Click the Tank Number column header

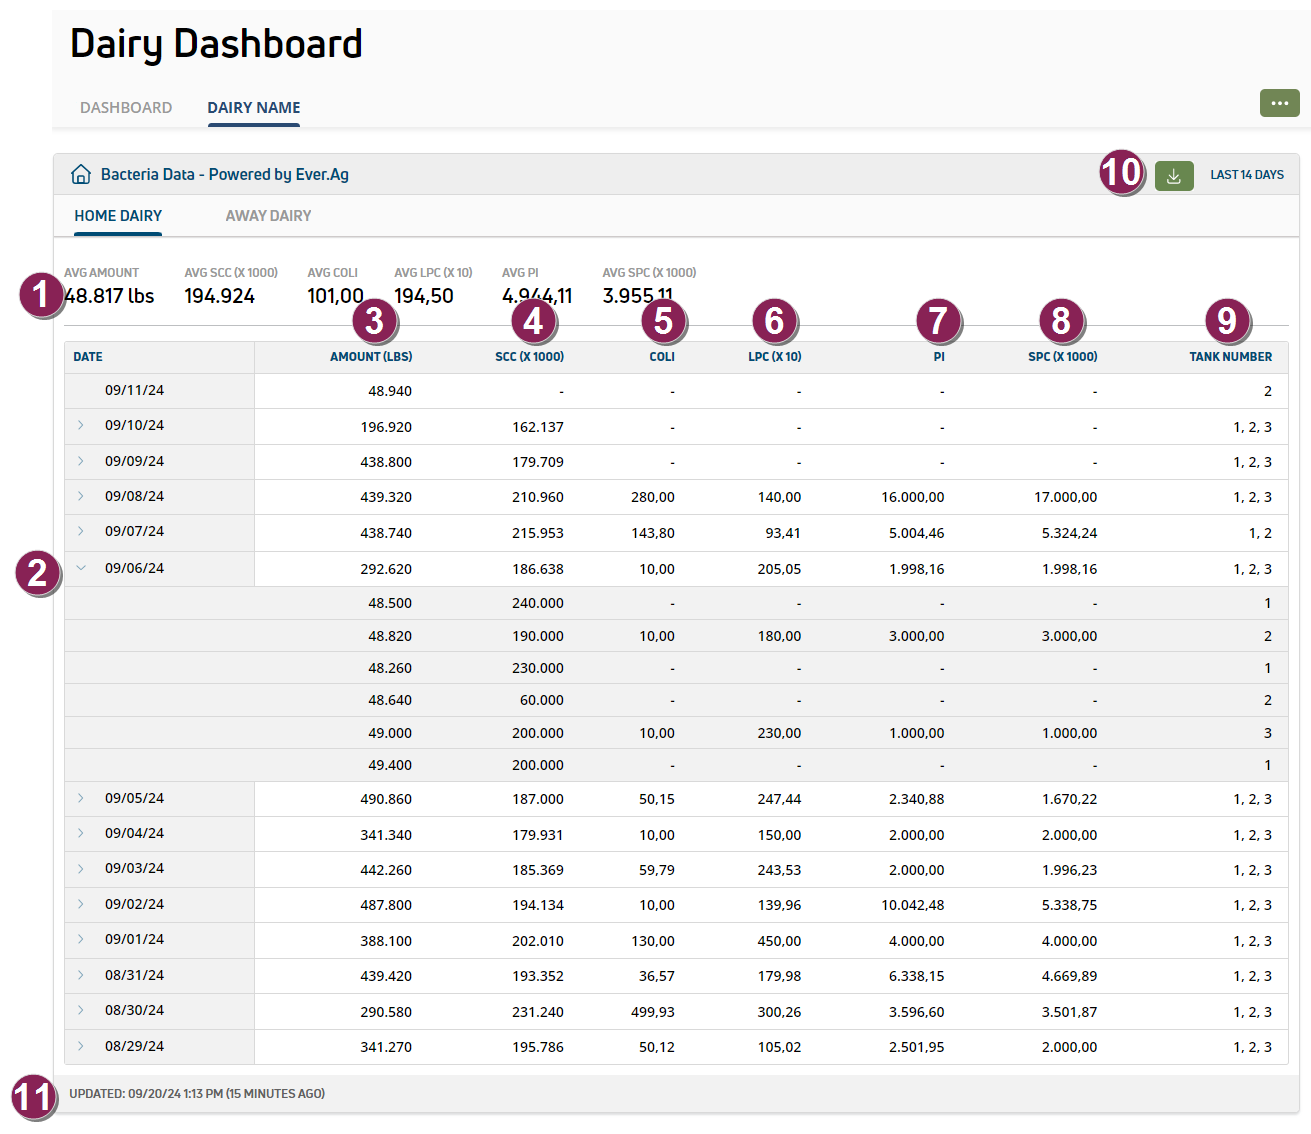click(1230, 357)
